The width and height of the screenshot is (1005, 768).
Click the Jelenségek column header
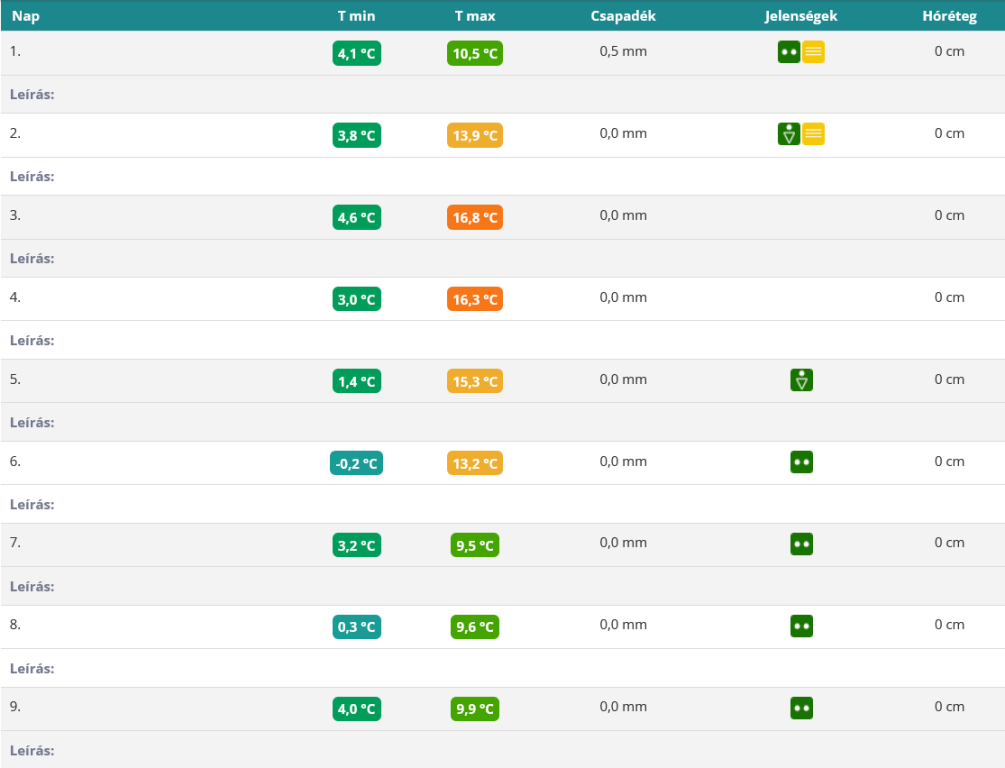[x=801, y=16]
